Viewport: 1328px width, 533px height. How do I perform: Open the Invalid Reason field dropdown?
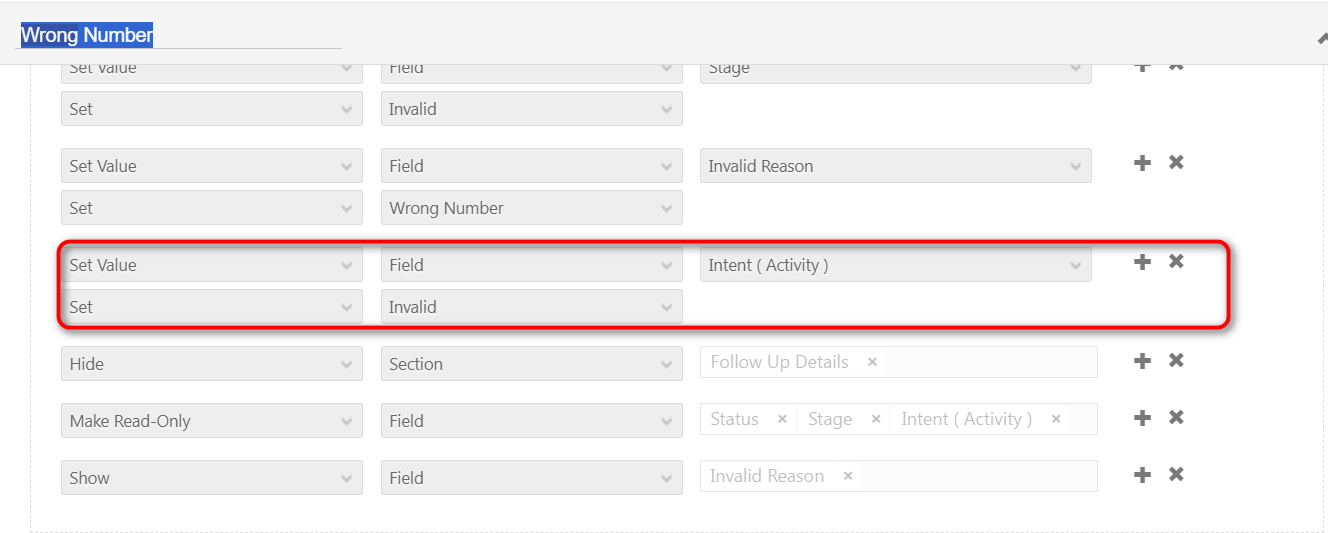tap(895, 166)
